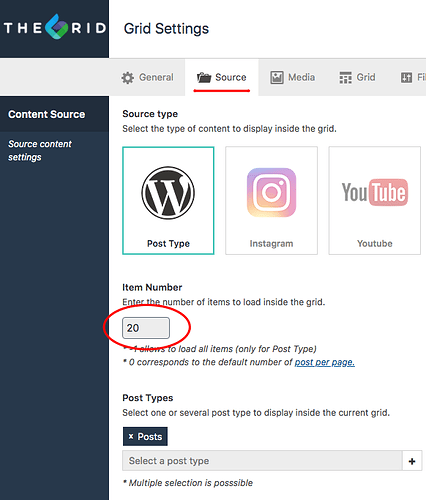Select the WordPress Post Type source
The image size is (426, 500).
[168, 201]
